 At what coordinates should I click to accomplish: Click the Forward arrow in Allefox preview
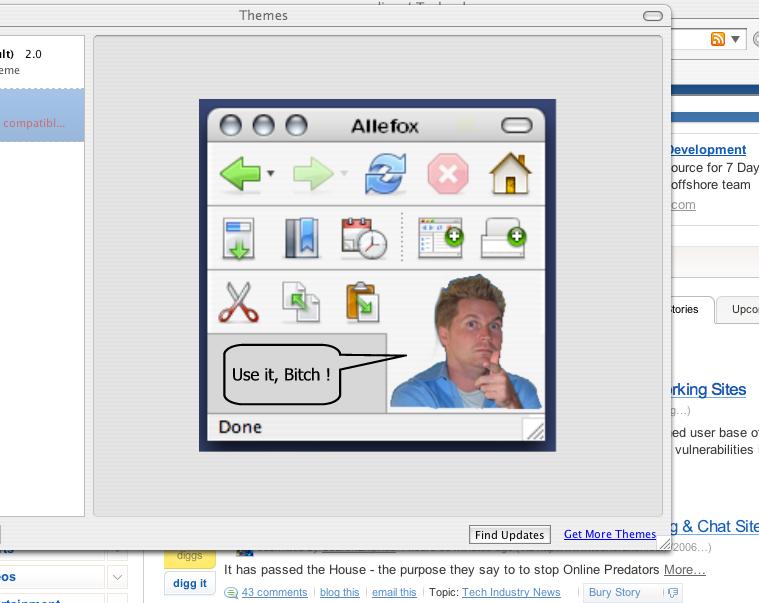(x=313, y=174)
